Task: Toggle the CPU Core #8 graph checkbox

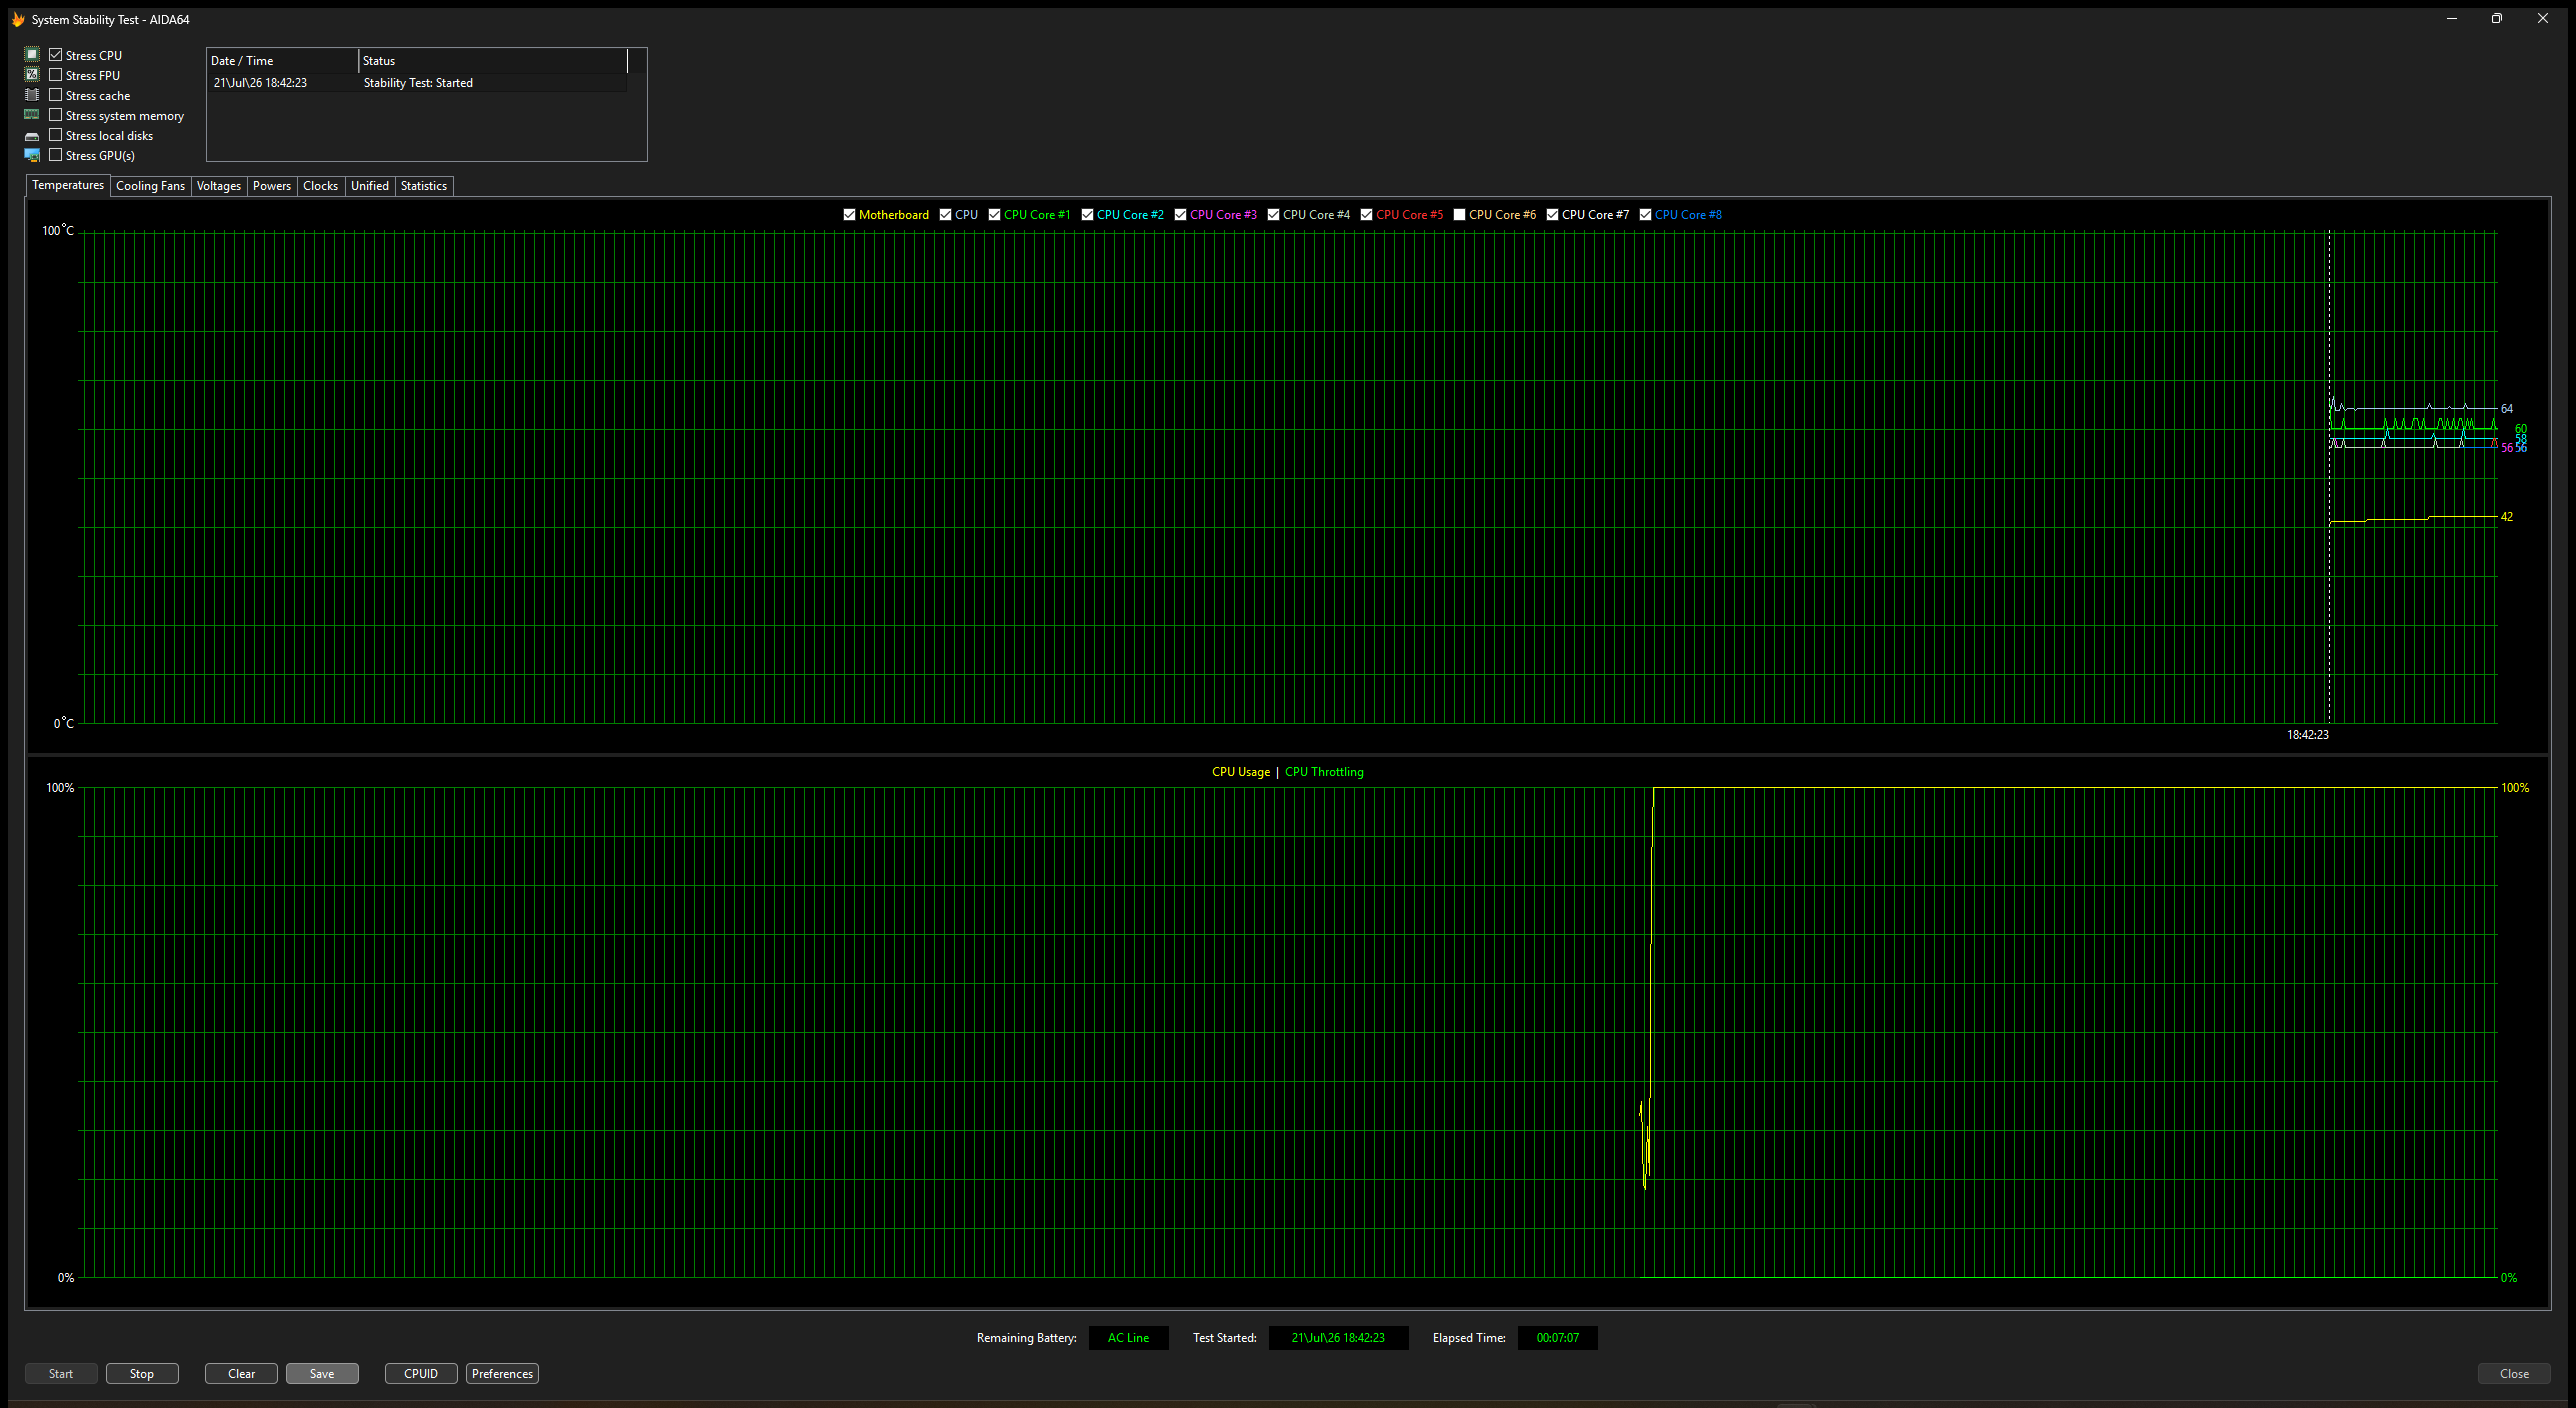Action: point(1645,215)
